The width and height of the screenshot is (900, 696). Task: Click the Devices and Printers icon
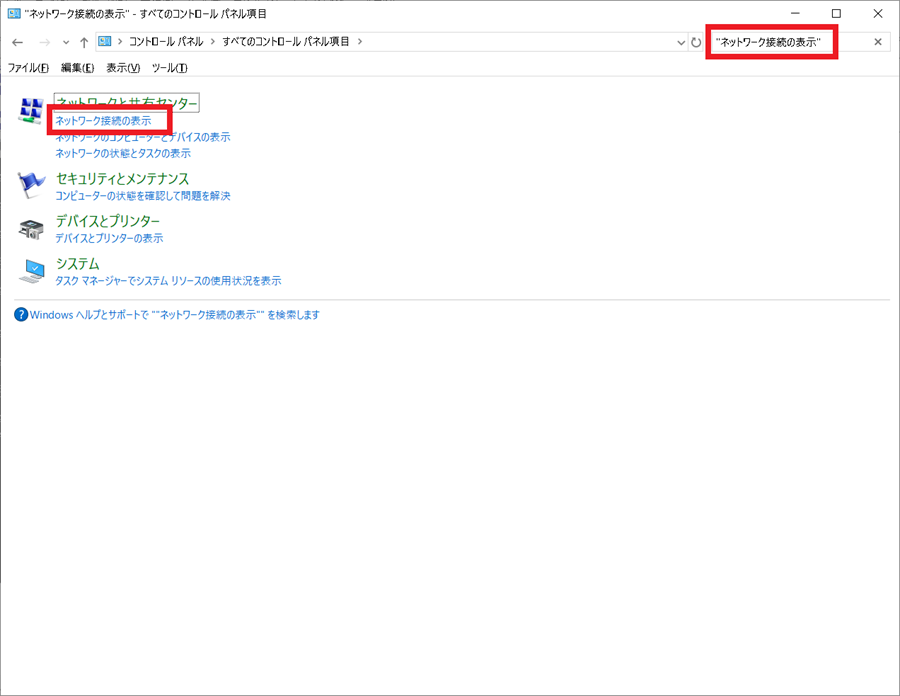(30, 228)
